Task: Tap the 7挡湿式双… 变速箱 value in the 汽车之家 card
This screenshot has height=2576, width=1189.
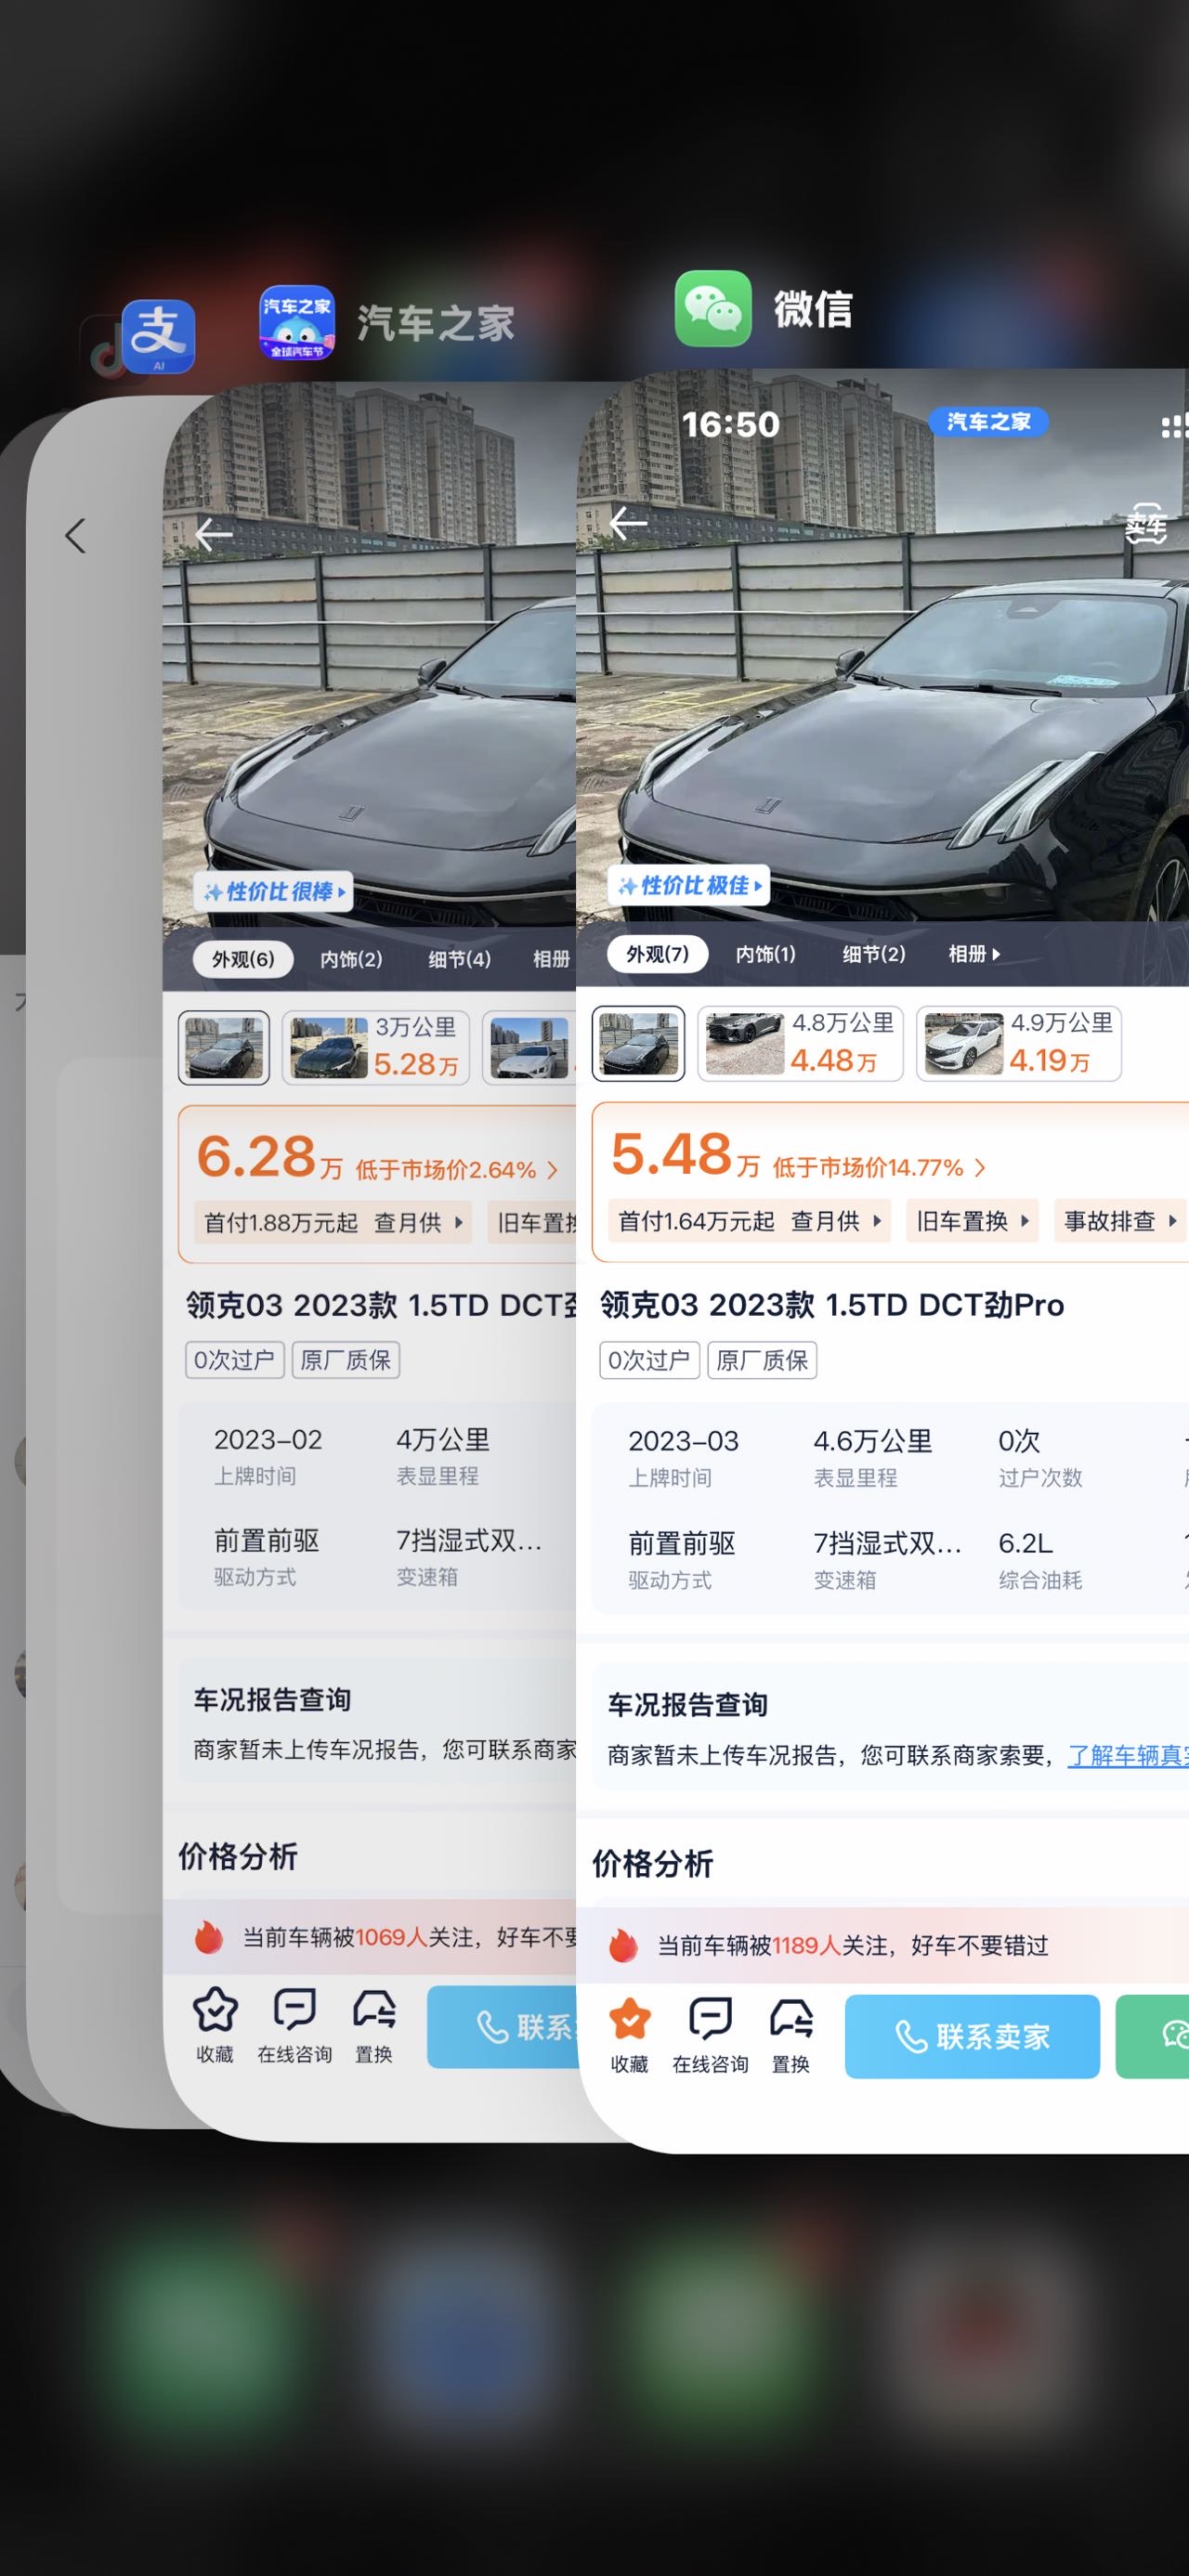Action: (469, 1541)
